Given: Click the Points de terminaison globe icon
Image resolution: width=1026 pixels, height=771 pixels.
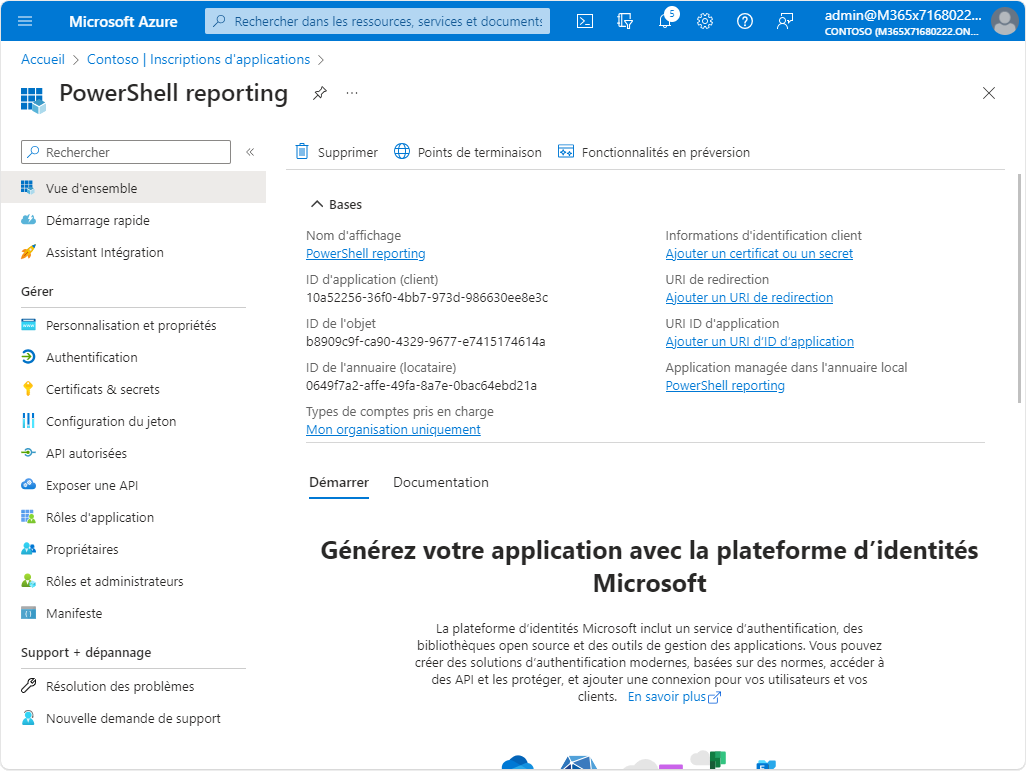Looking at the screenshot, I should pos(402,151).
